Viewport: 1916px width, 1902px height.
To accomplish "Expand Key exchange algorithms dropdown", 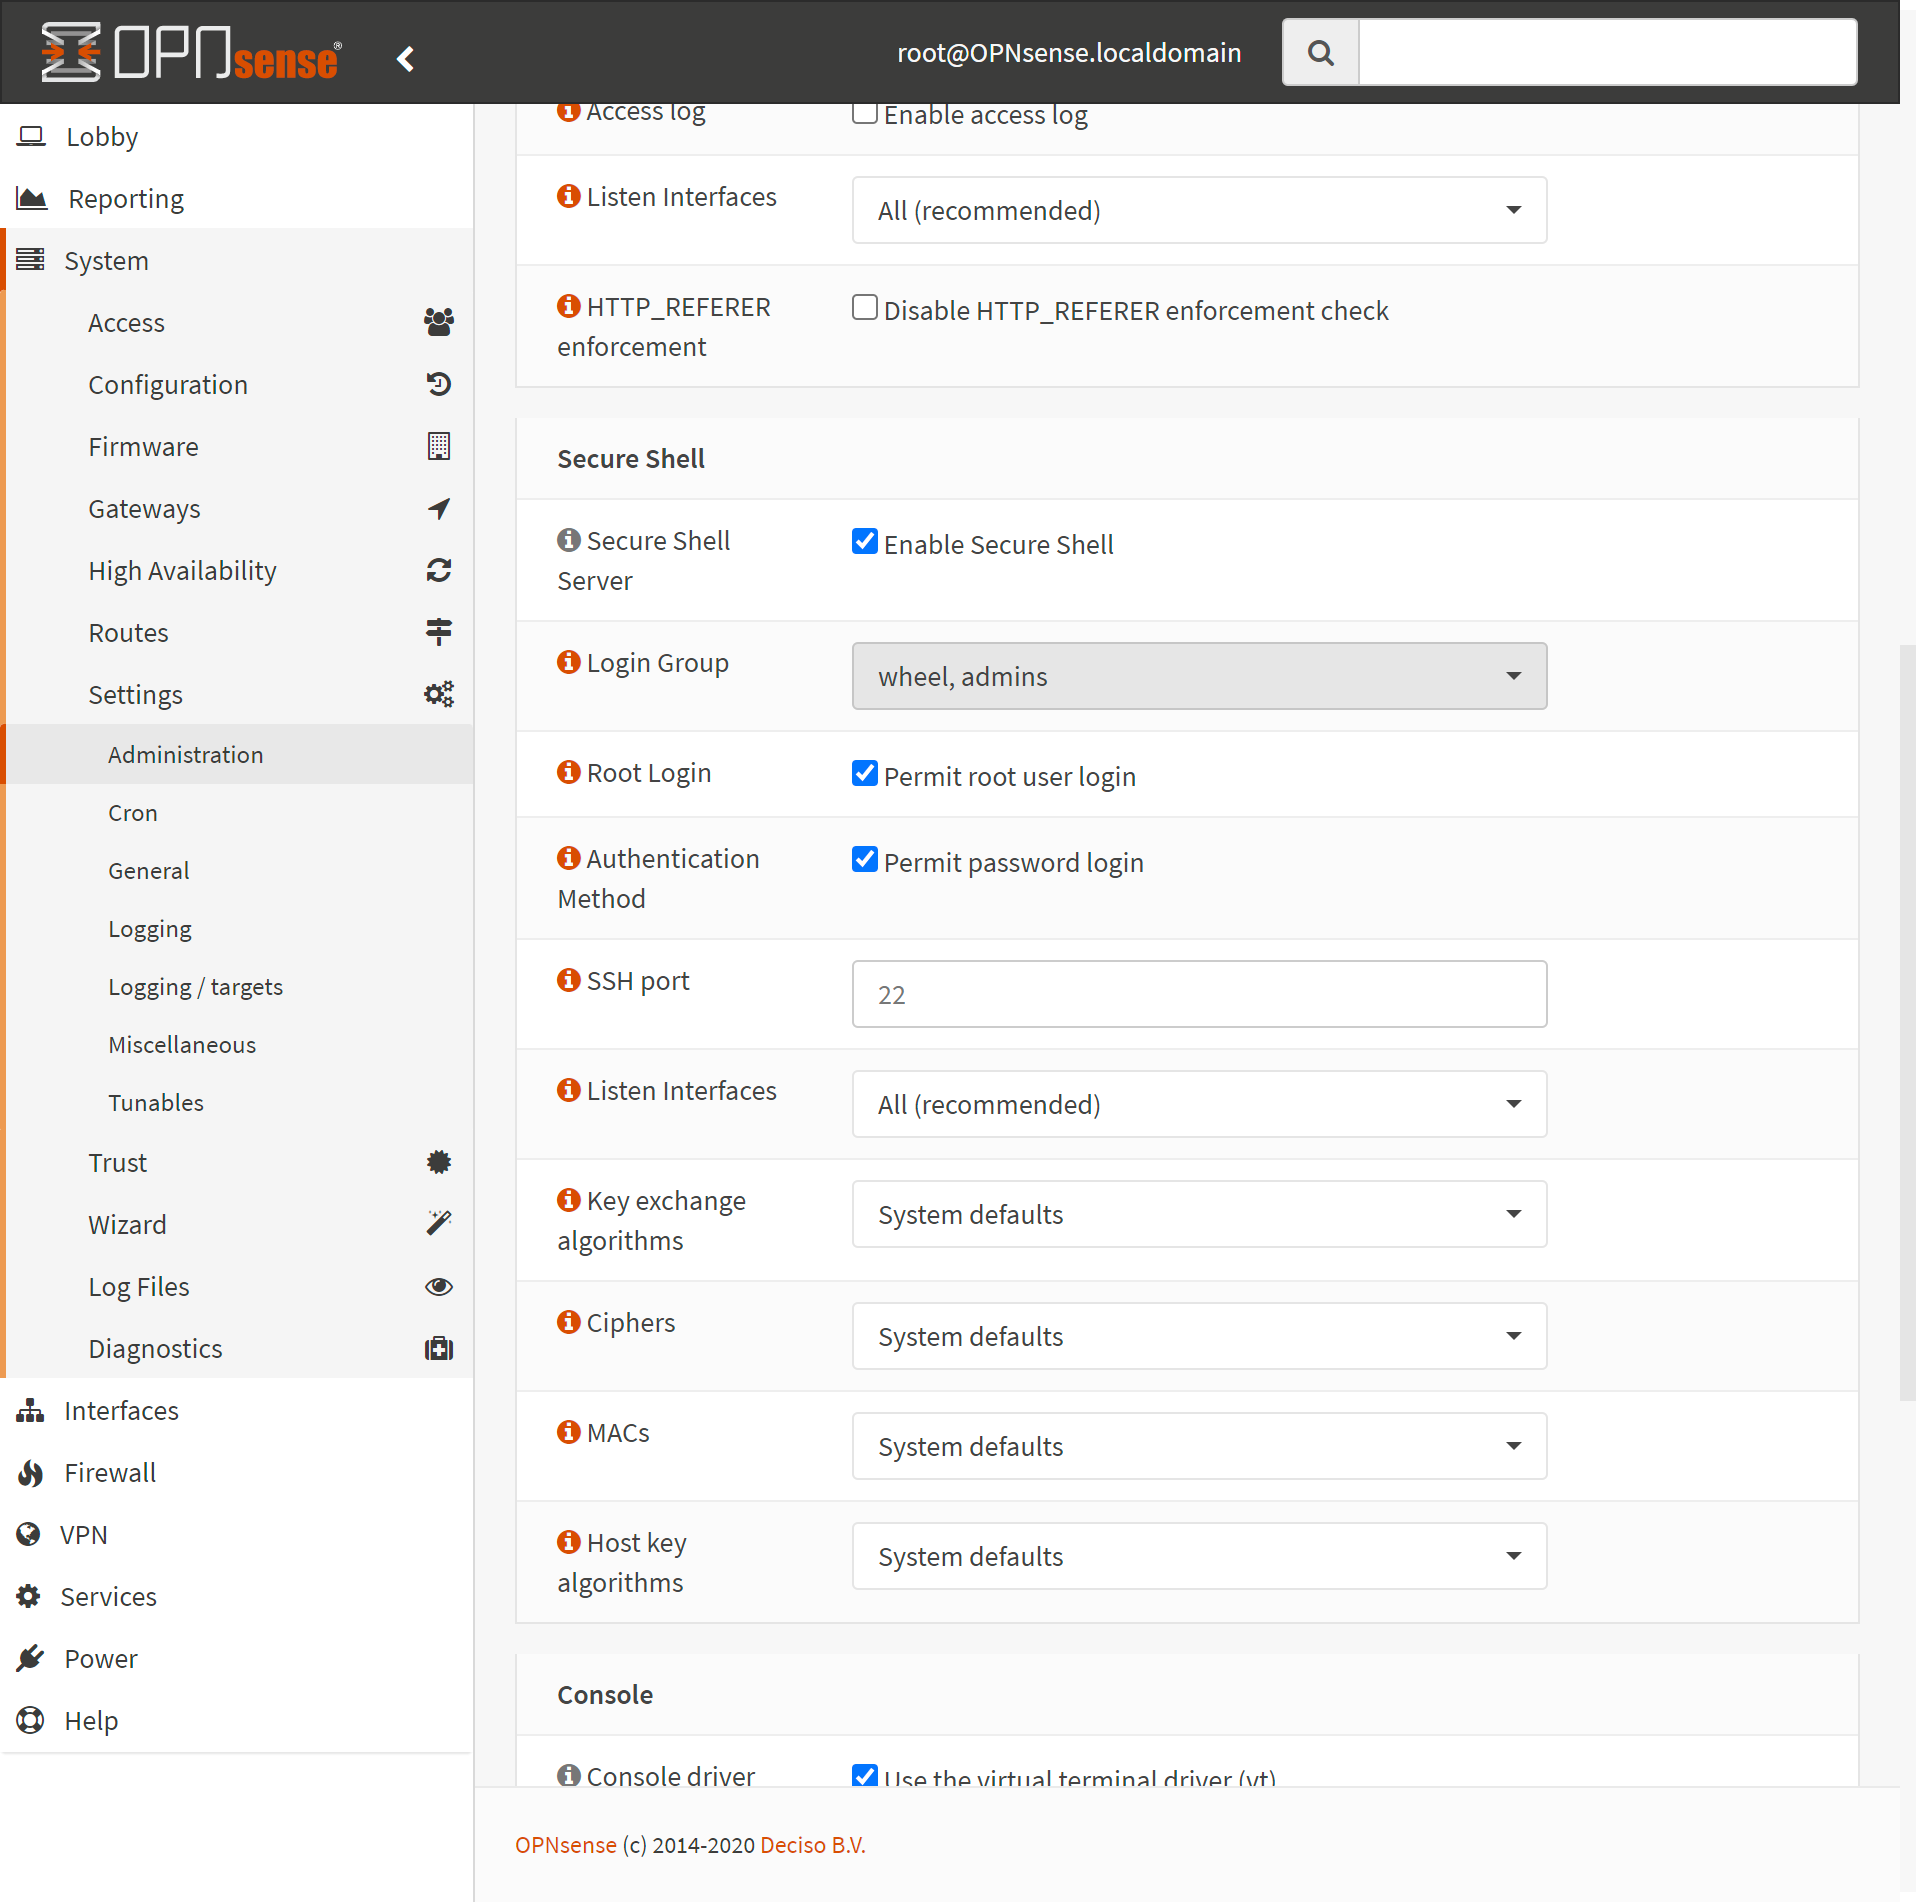I will pos(1198,1214).
